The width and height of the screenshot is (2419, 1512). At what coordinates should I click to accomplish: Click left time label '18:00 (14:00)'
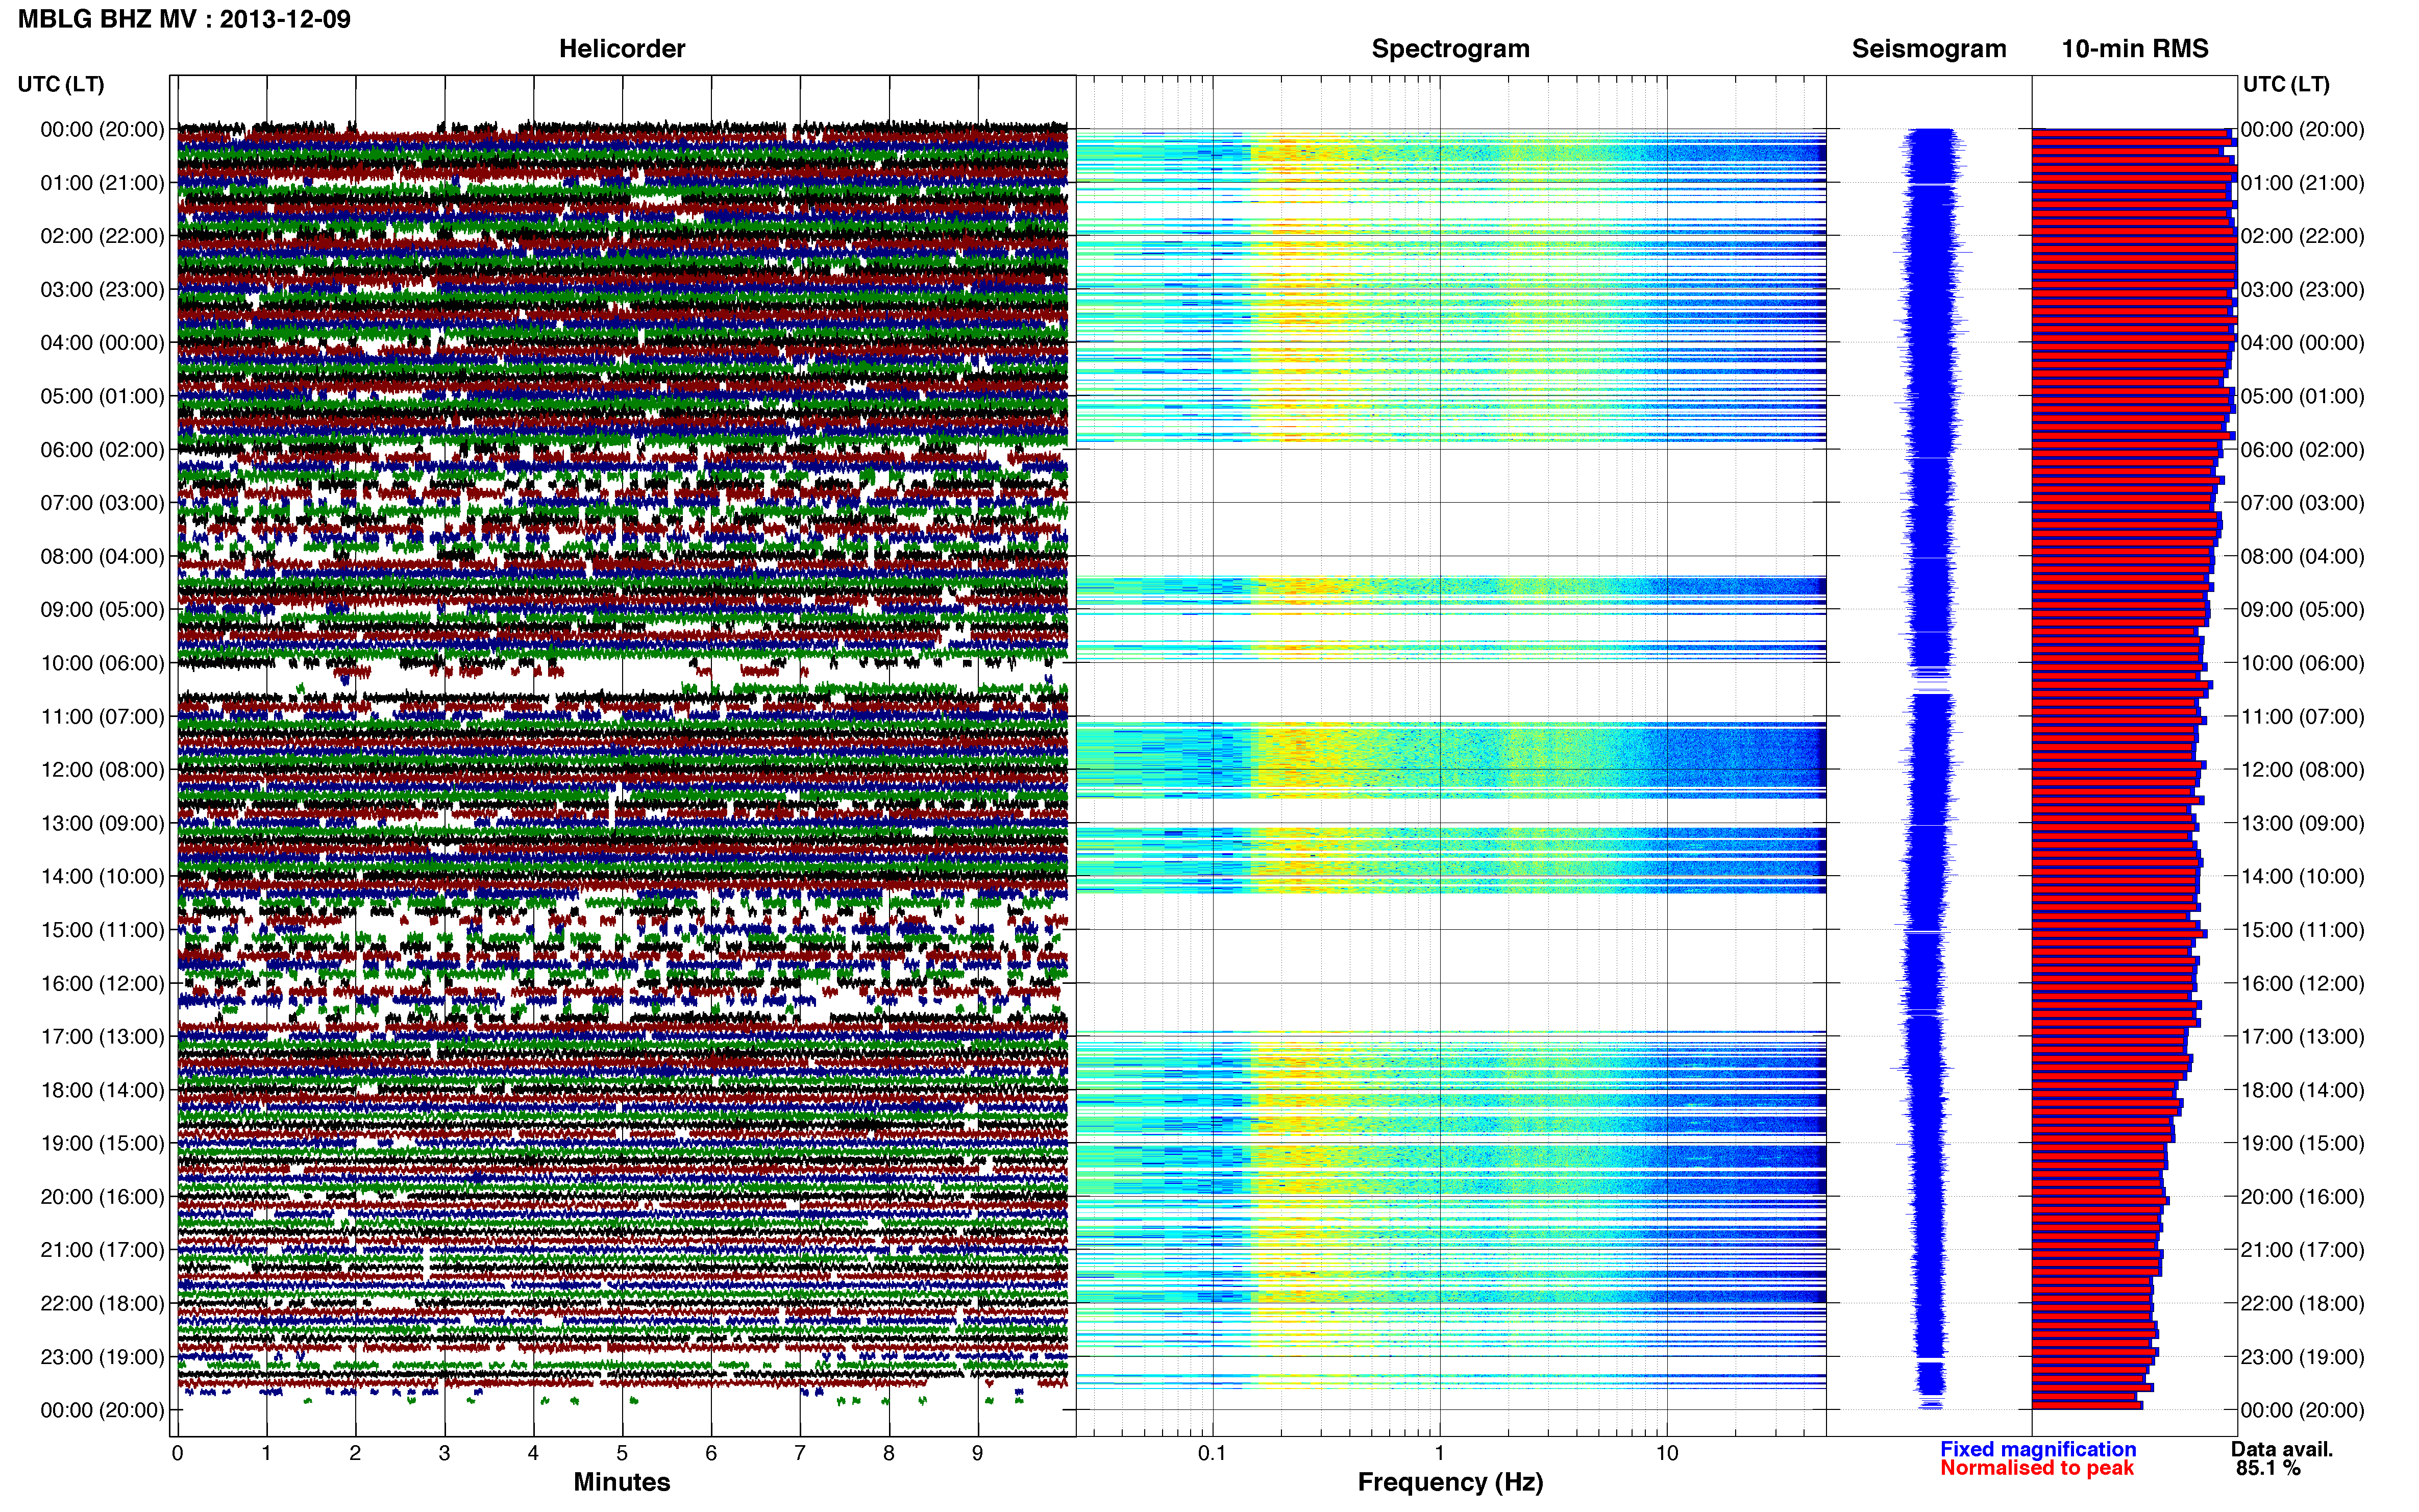point(102,1090)
